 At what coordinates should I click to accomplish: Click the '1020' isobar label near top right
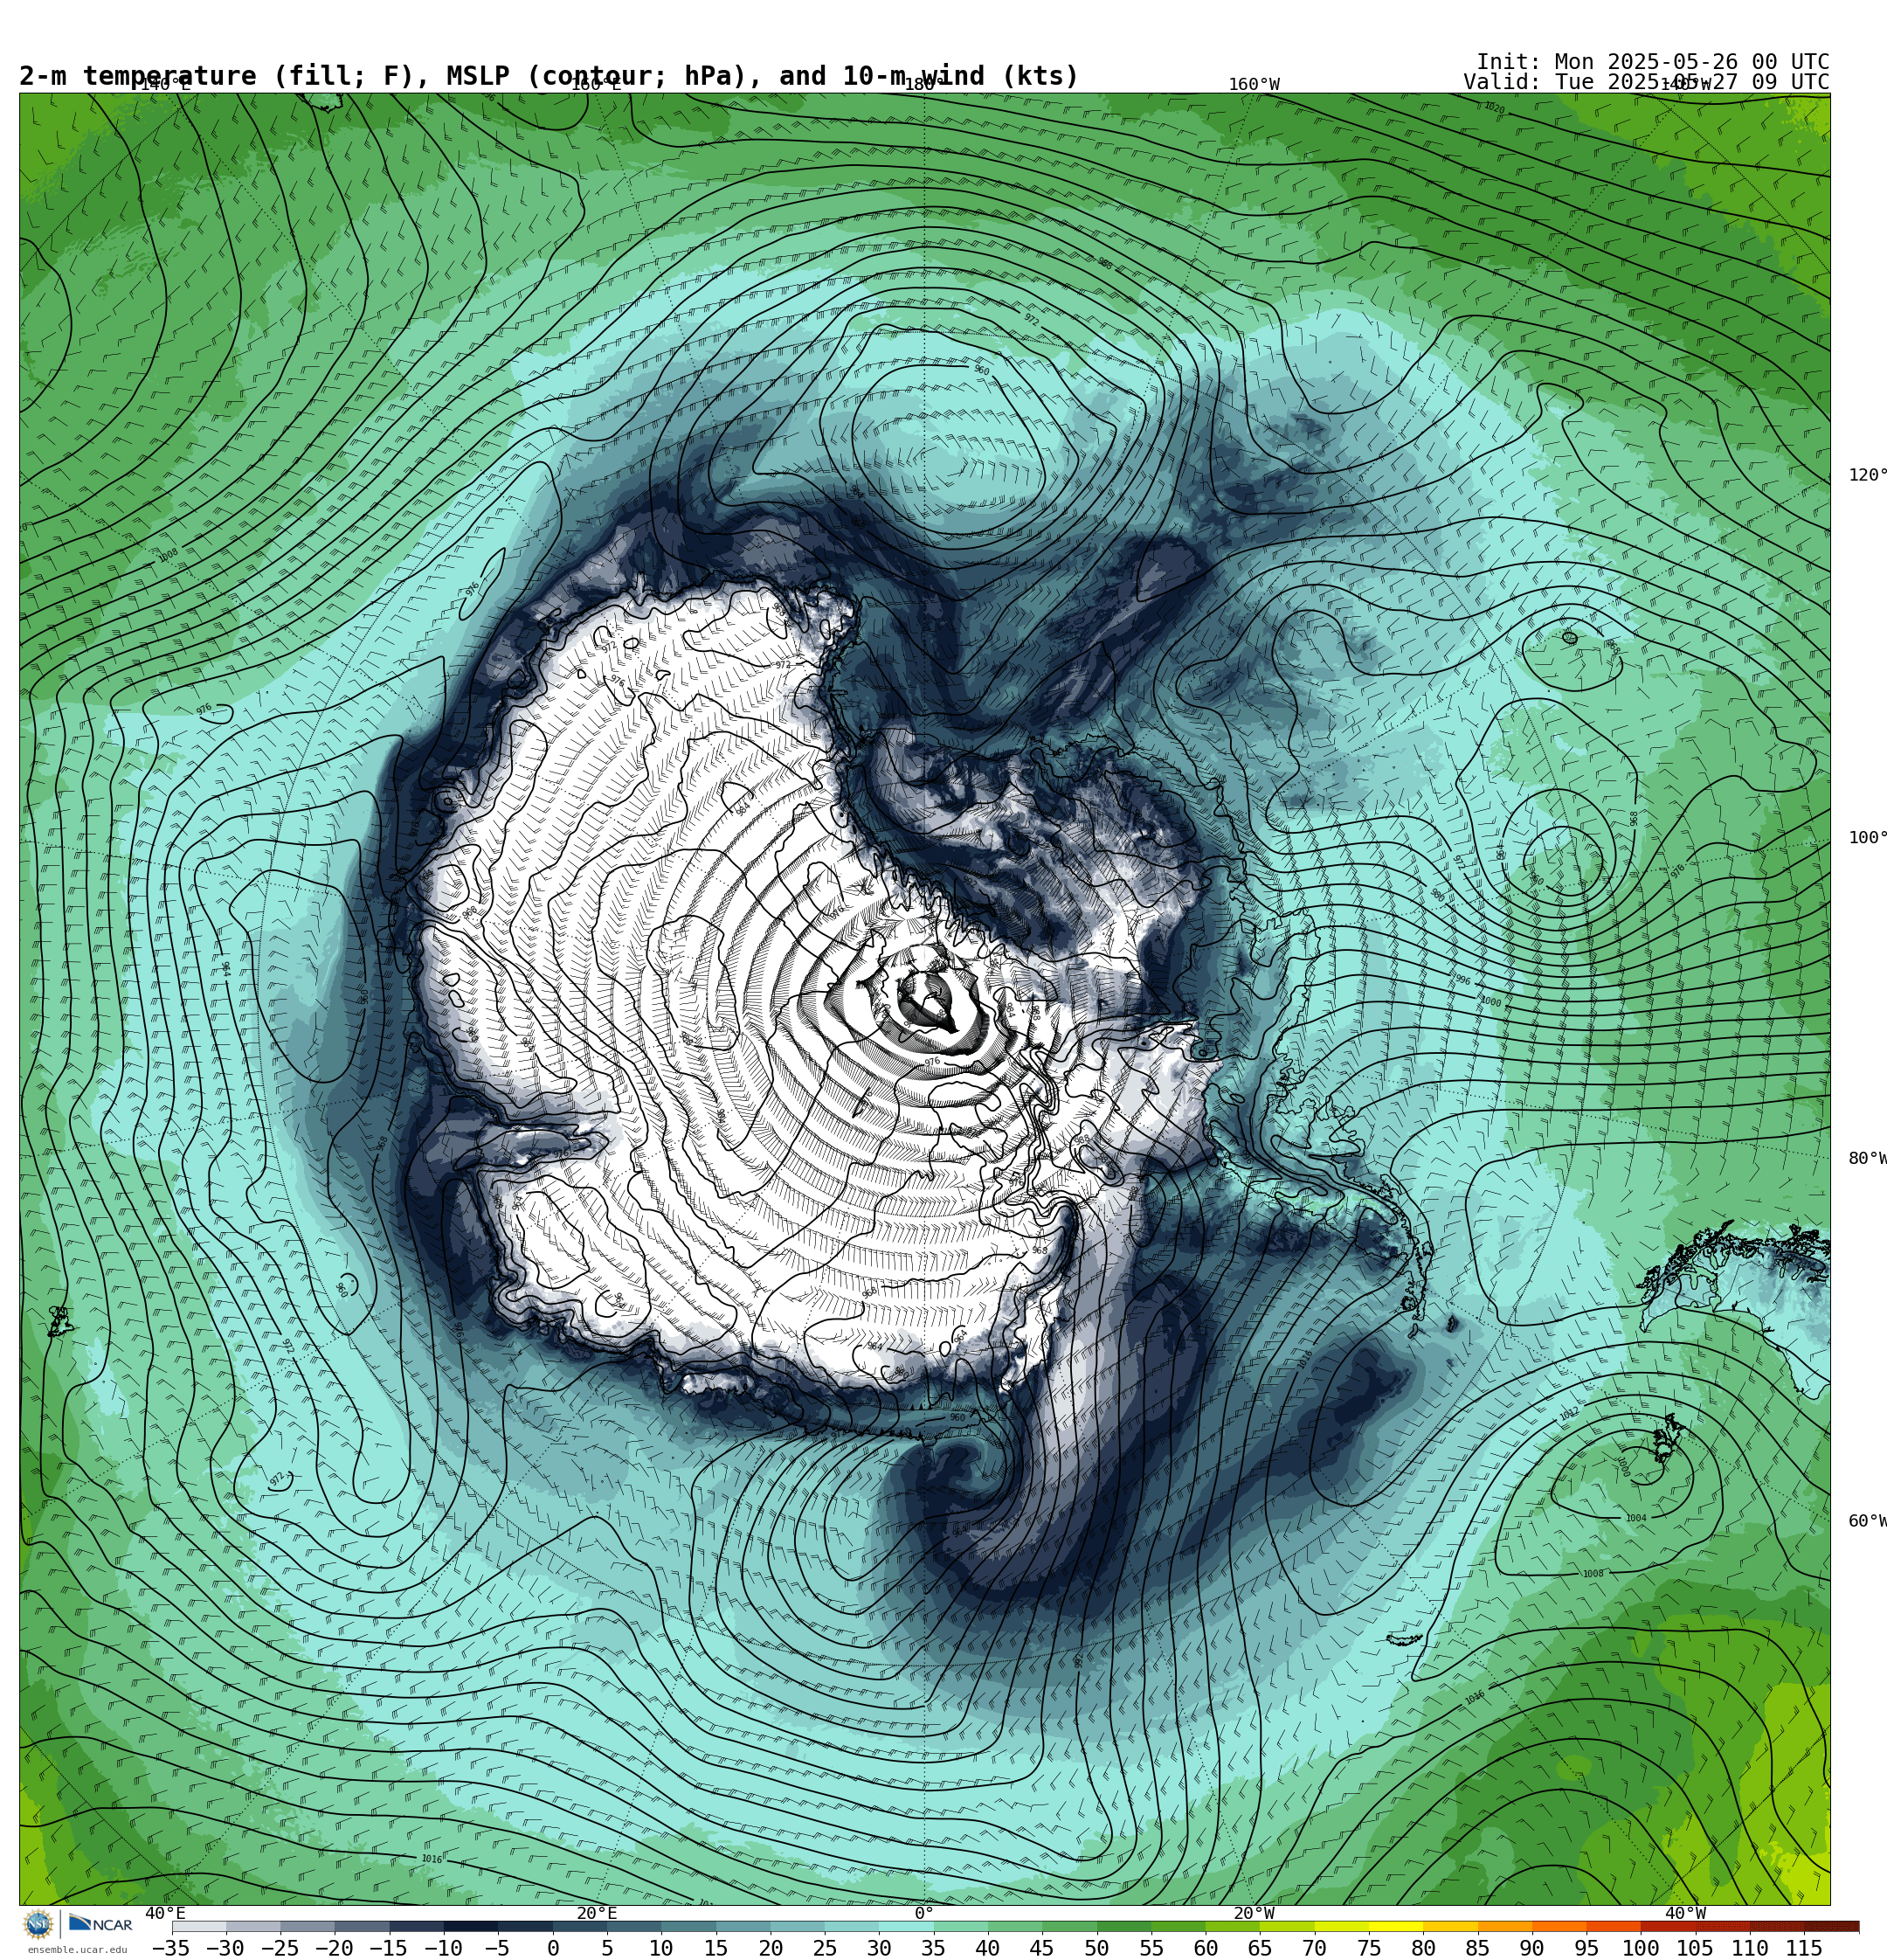tap(1494, 108)
